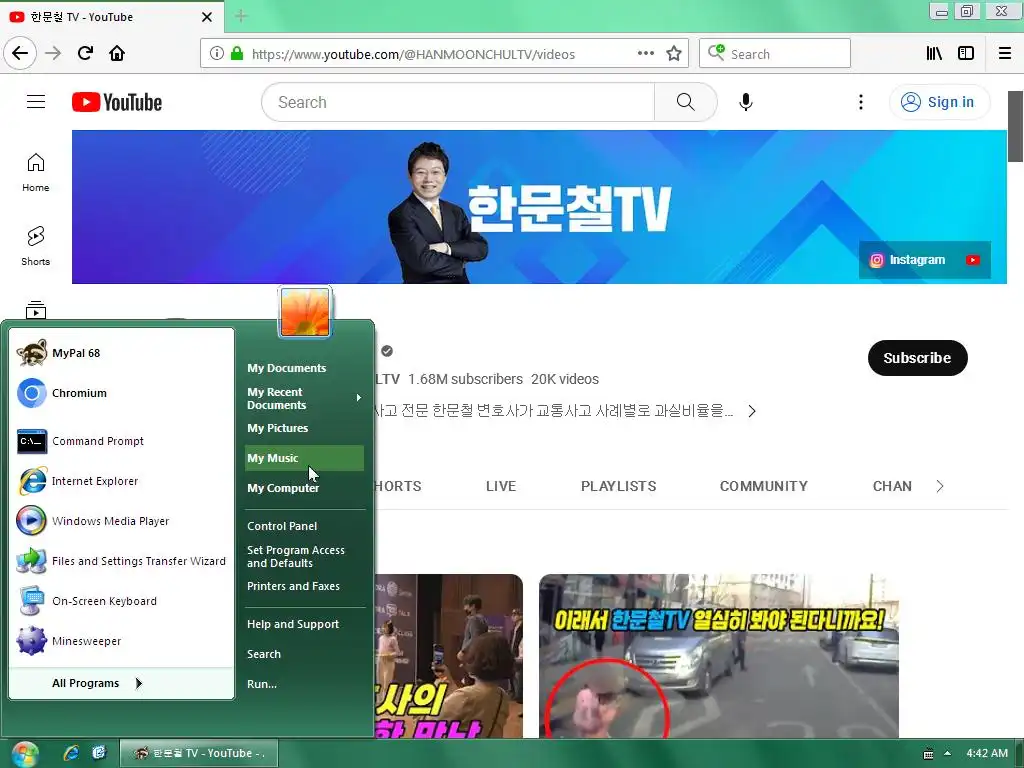1024x768 pixels.
Task: Click the Windows Start orb
Action: pyautogui.click(x=25, y=754)
